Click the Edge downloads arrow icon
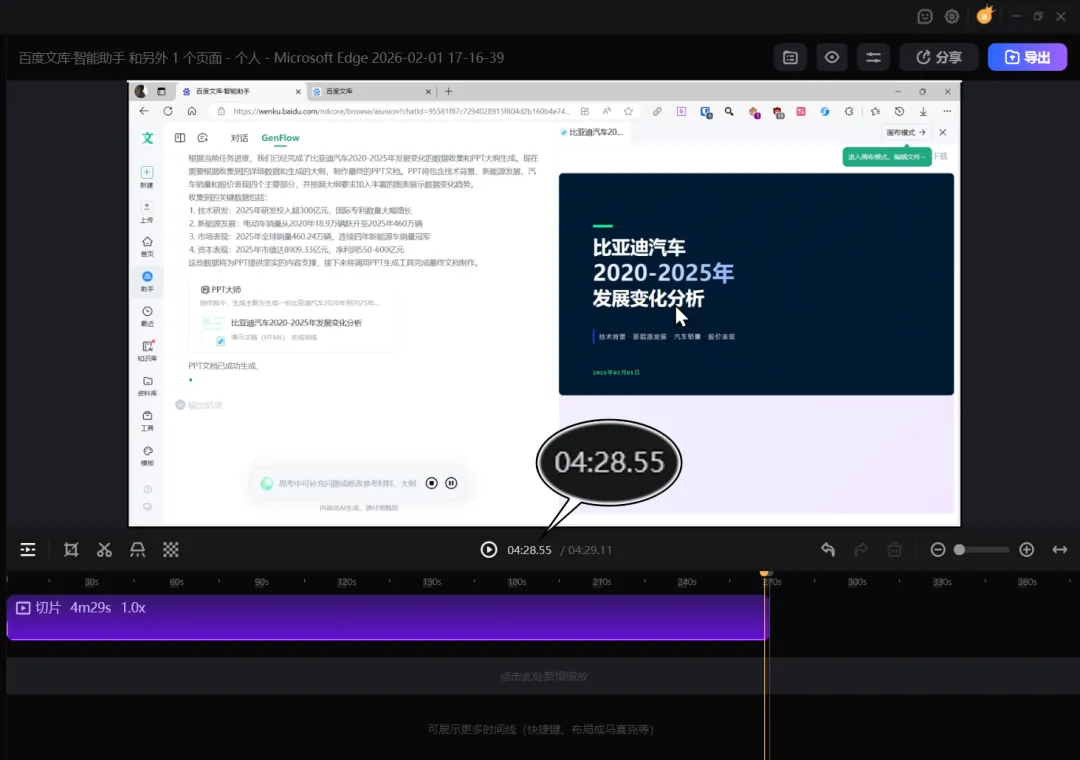The width and height of the screenshot is (1080, 760). pyautogui.click(x=923, y=111)
